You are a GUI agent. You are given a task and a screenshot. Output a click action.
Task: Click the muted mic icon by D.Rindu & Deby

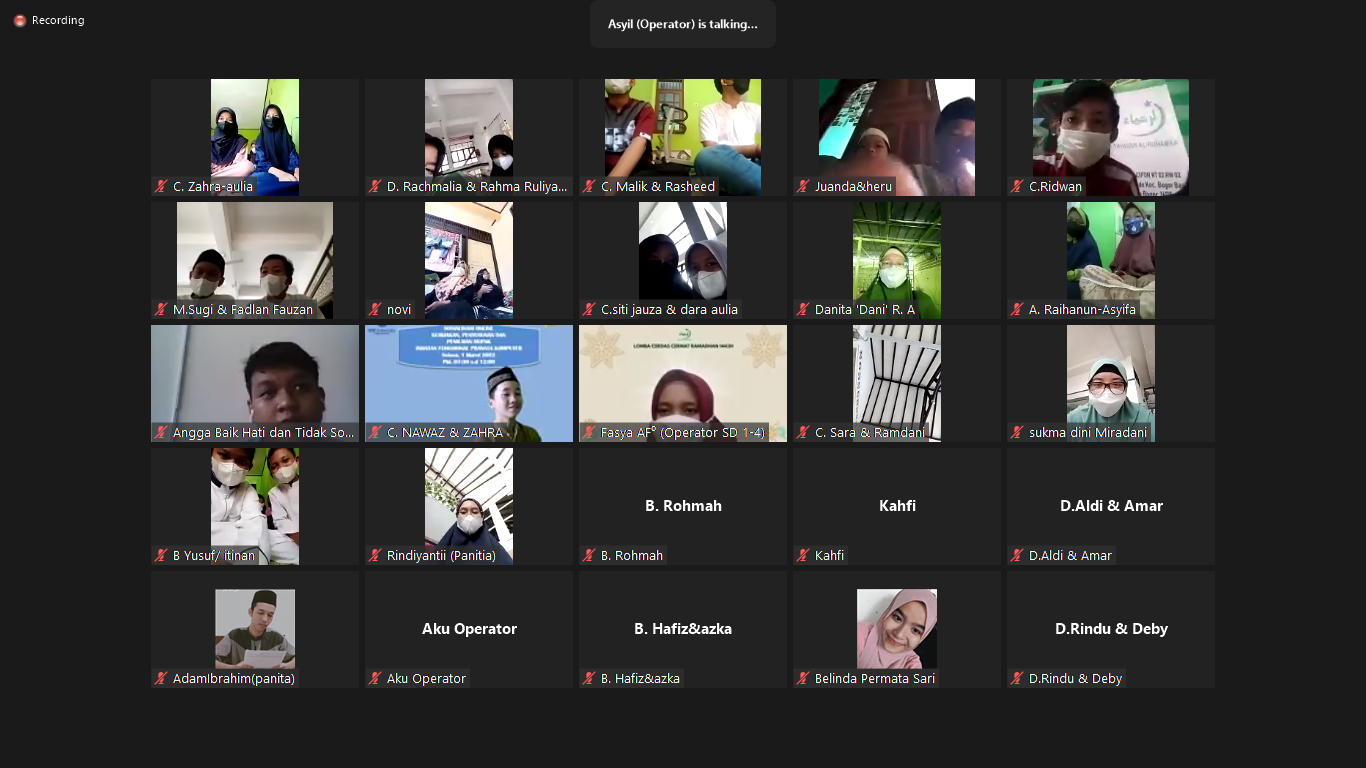click(x=1017, y=679)
